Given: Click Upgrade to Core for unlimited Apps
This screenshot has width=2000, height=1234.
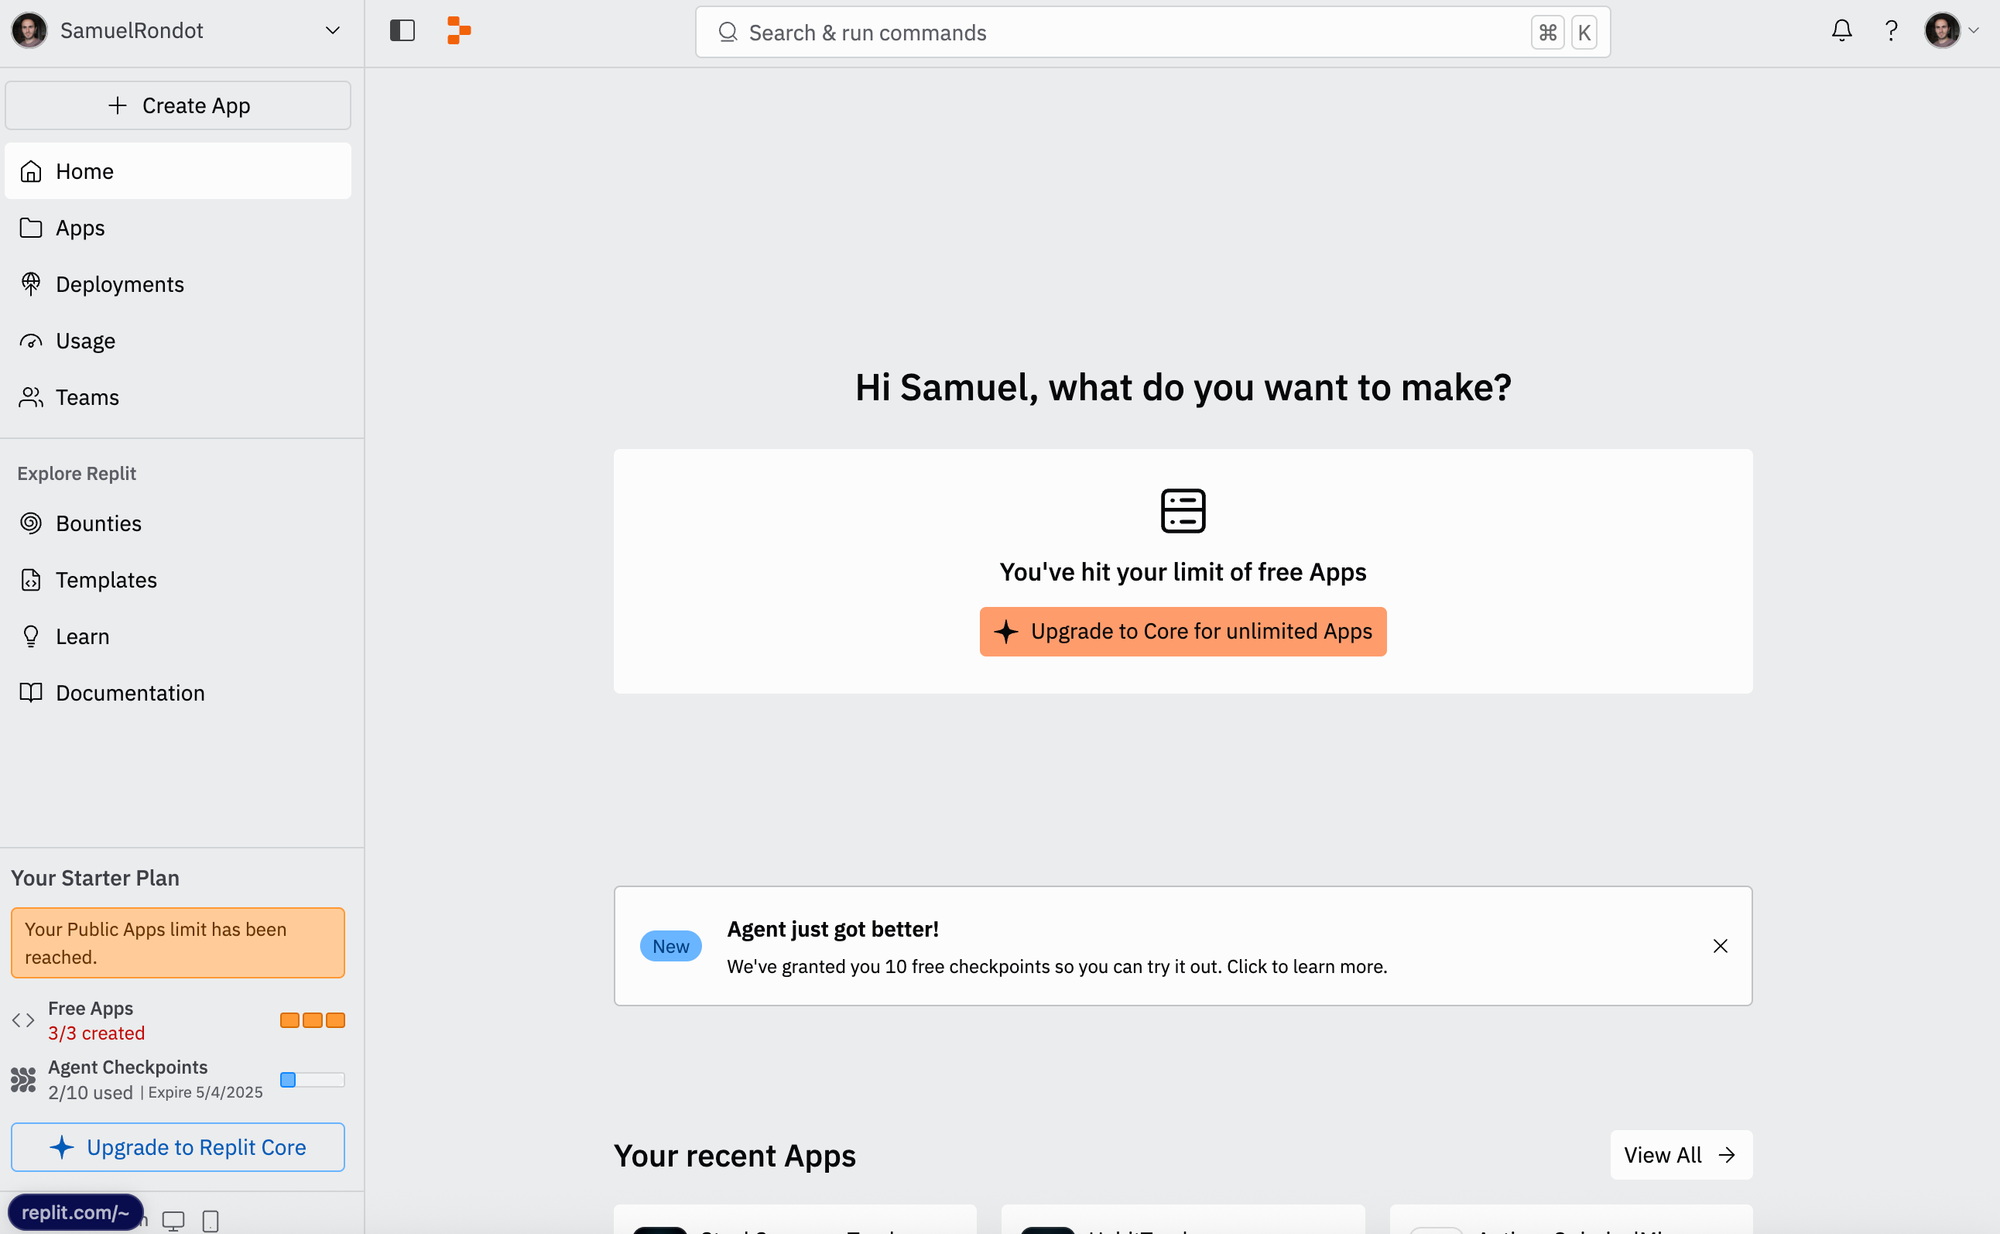Looking at the screenshot, I should tap(1182, 631).
